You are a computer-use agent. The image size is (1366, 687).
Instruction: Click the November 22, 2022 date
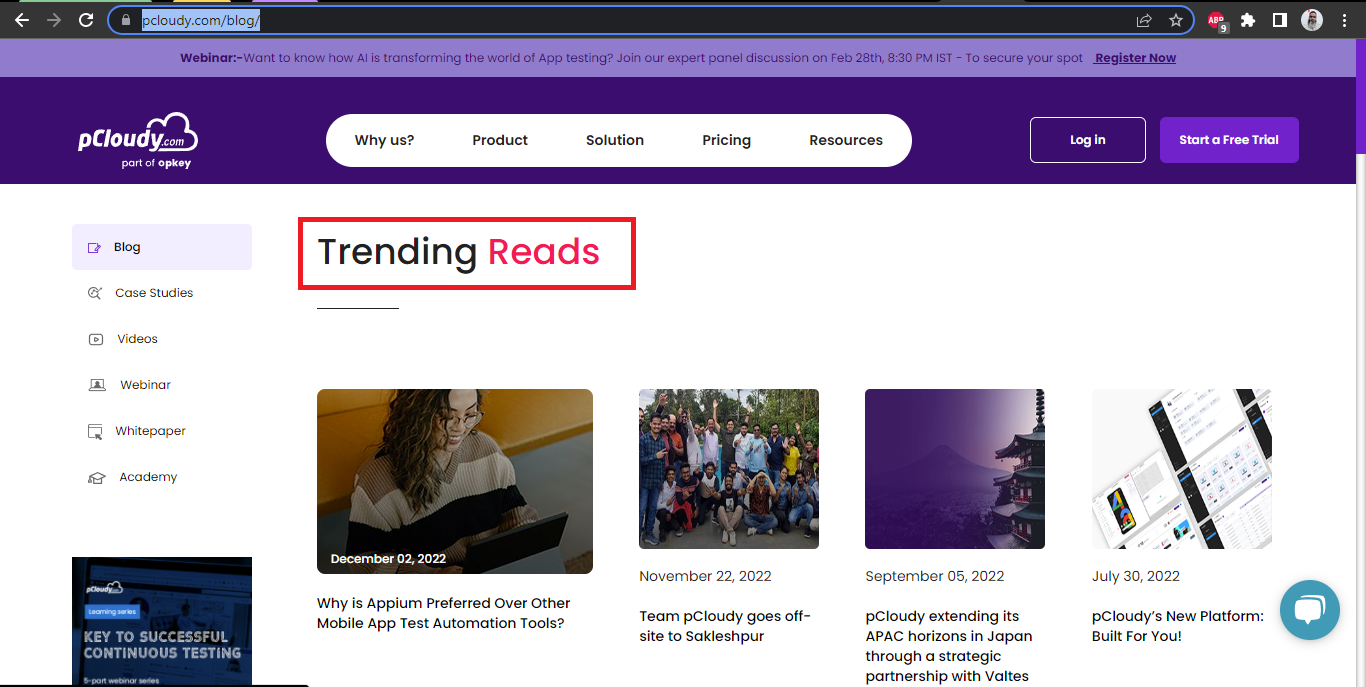pyautogui.click(x=705, y=576)
